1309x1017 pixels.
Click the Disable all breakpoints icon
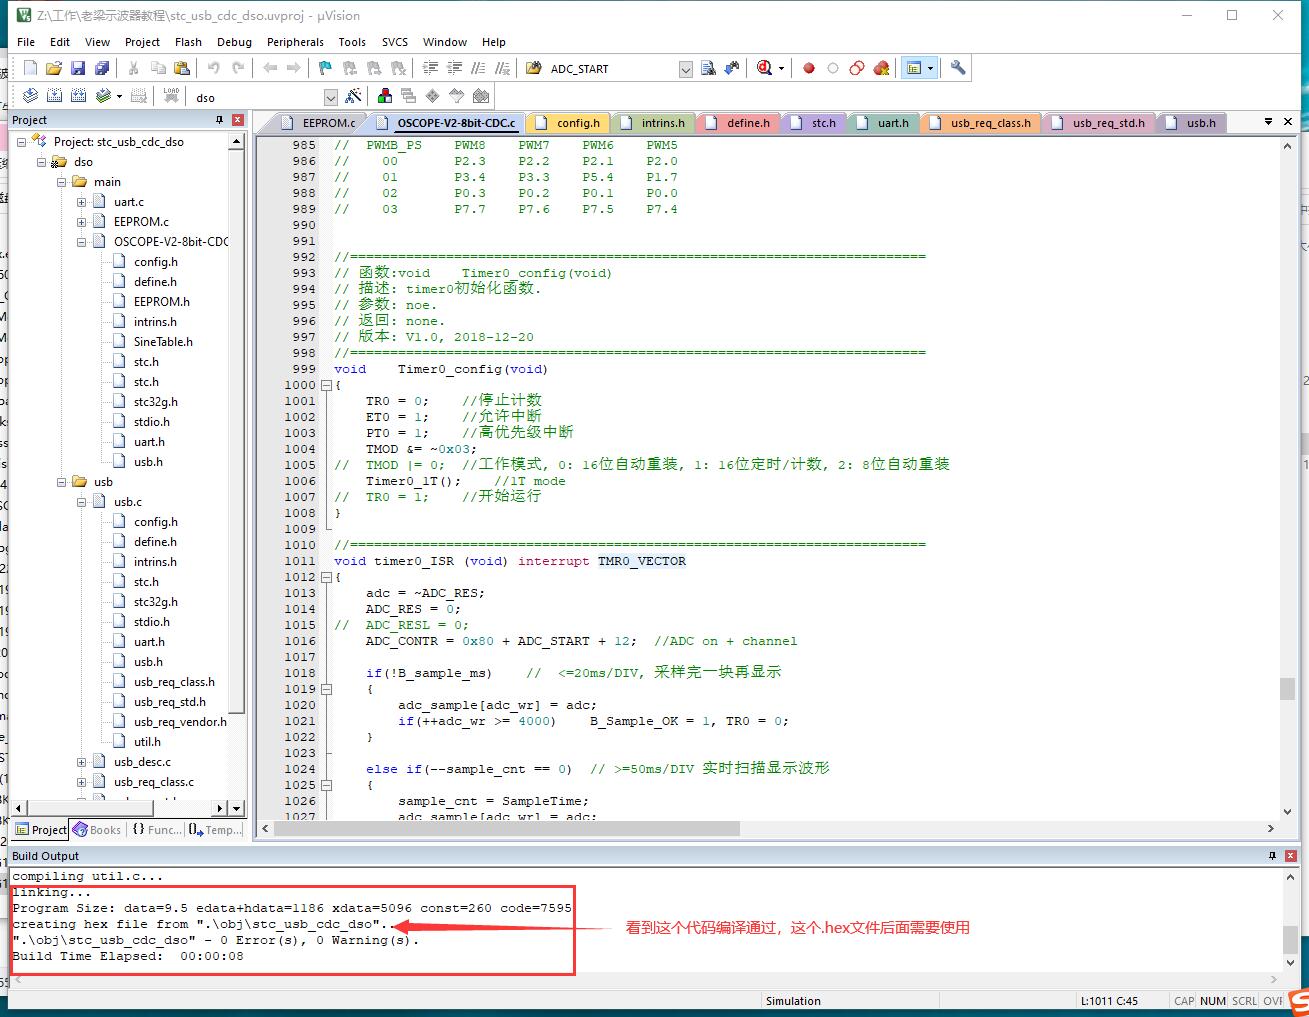tap(857, 68)
